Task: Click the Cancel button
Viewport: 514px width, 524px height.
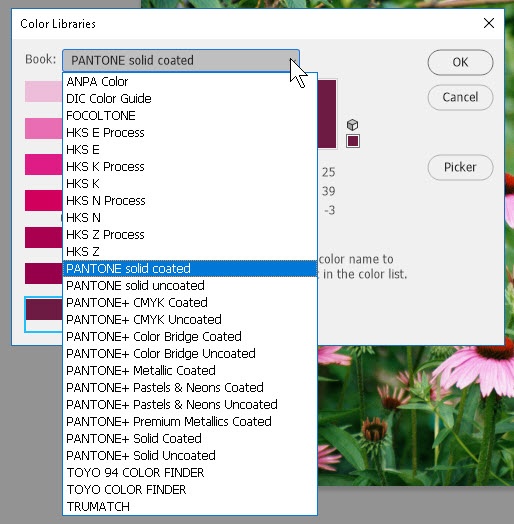Action: coord(460,97)
